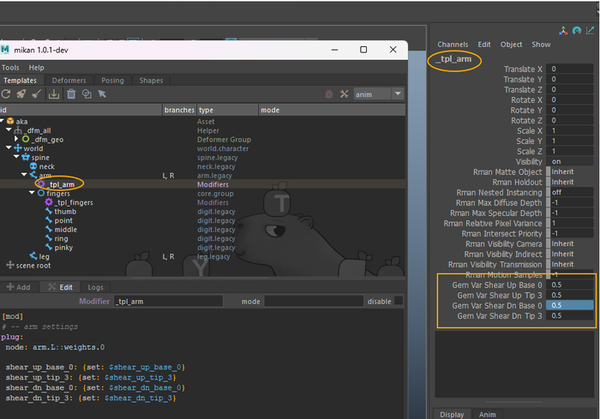
Task: Open the Help menu in mikan
Action: pyautogui.click(x=36, y=67)
